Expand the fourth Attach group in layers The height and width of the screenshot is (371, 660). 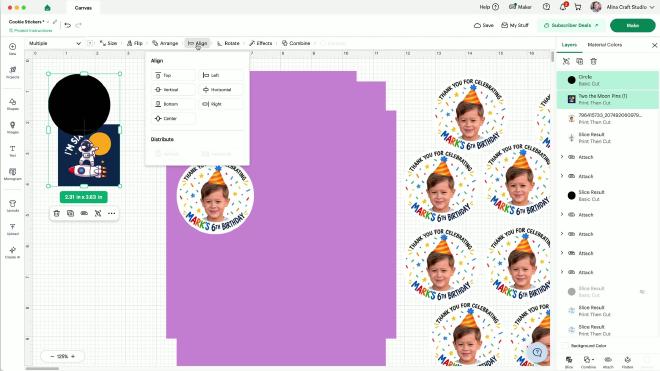pyautogui.click(x=562, y=234)
